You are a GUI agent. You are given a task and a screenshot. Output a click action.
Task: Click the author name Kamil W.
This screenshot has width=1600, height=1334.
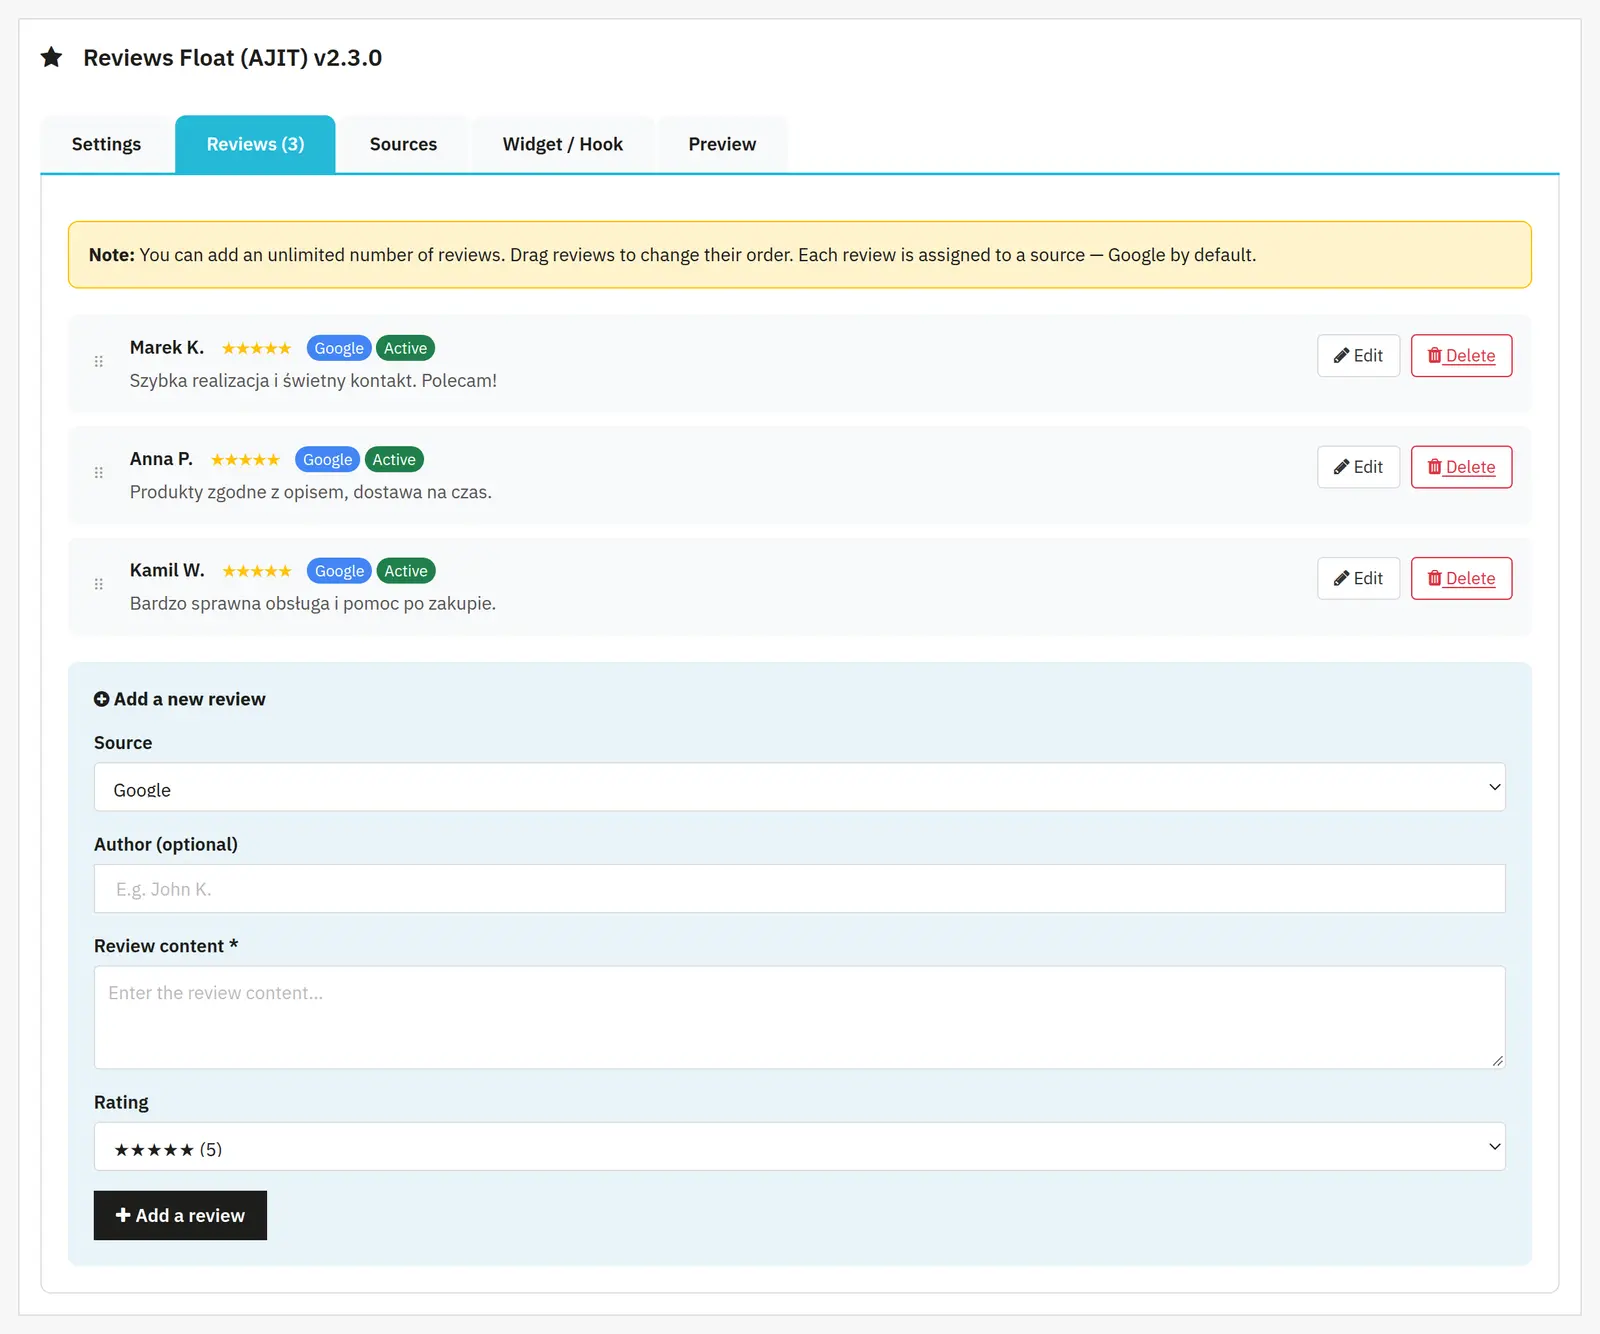(167, 570)
